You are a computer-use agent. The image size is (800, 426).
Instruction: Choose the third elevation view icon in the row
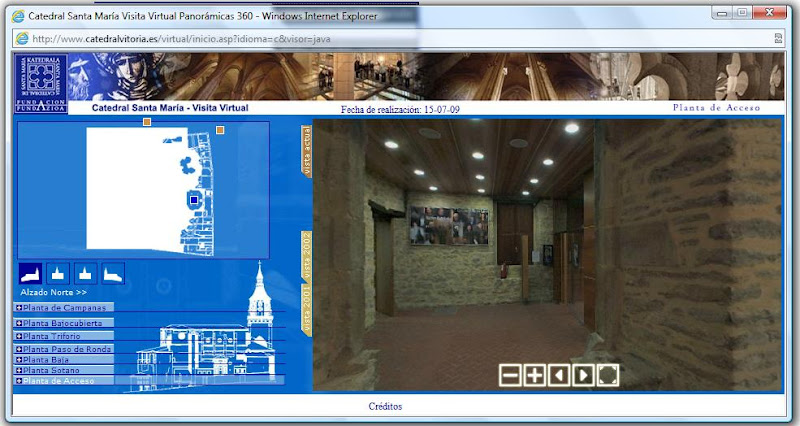click(x=86, y=273)
